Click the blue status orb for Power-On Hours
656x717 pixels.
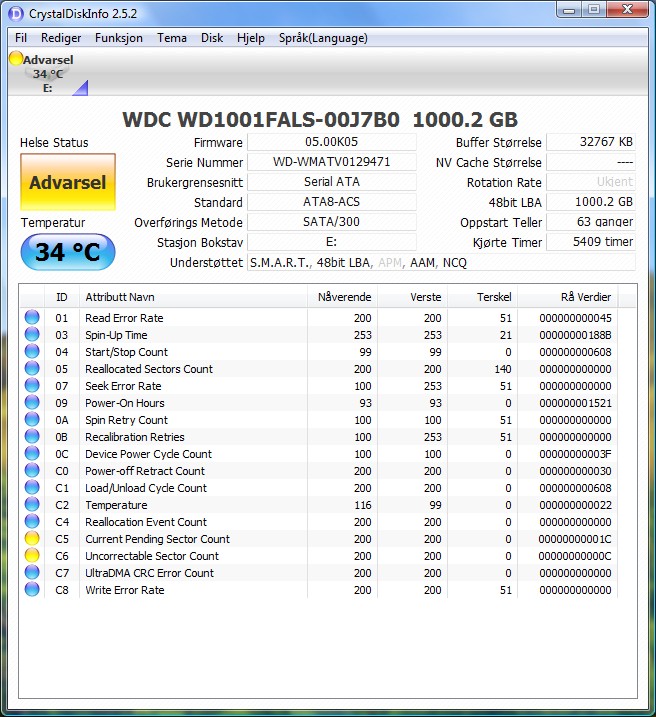pos(32,402)
